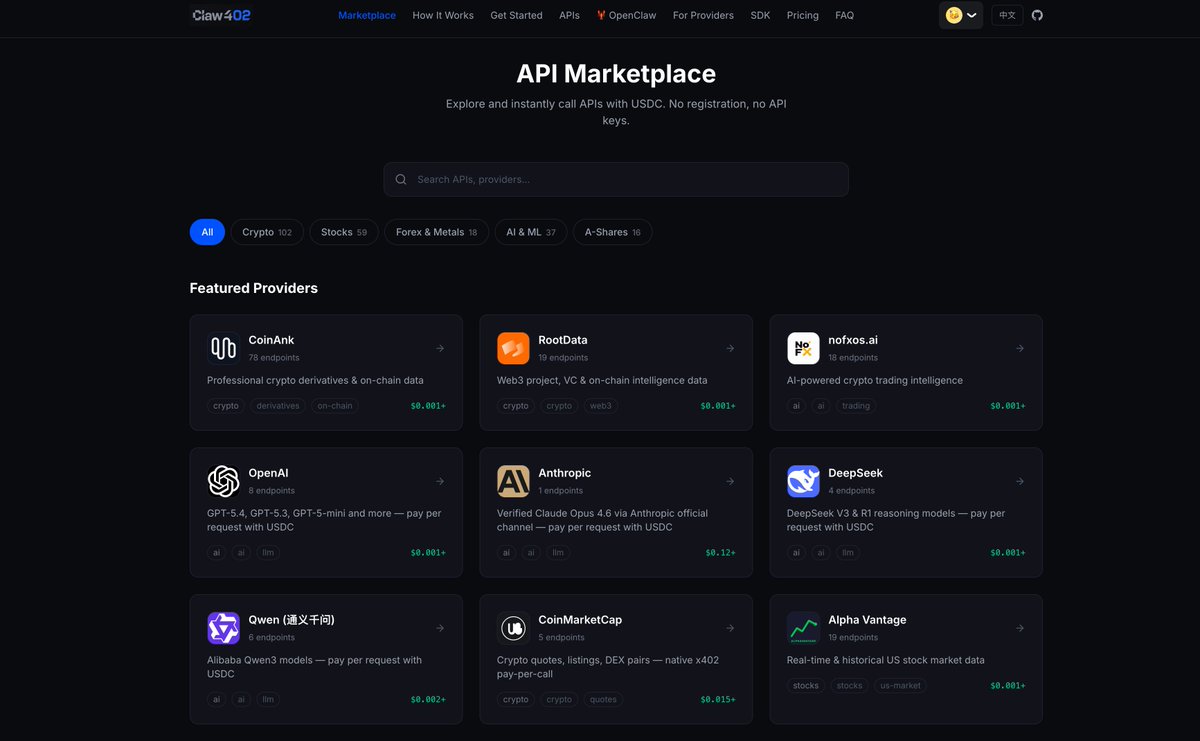The width and height of the screenshot is (1200, 741).
Task: Click the llm tag on OpenAI card
Action: [x=268, y=553]
